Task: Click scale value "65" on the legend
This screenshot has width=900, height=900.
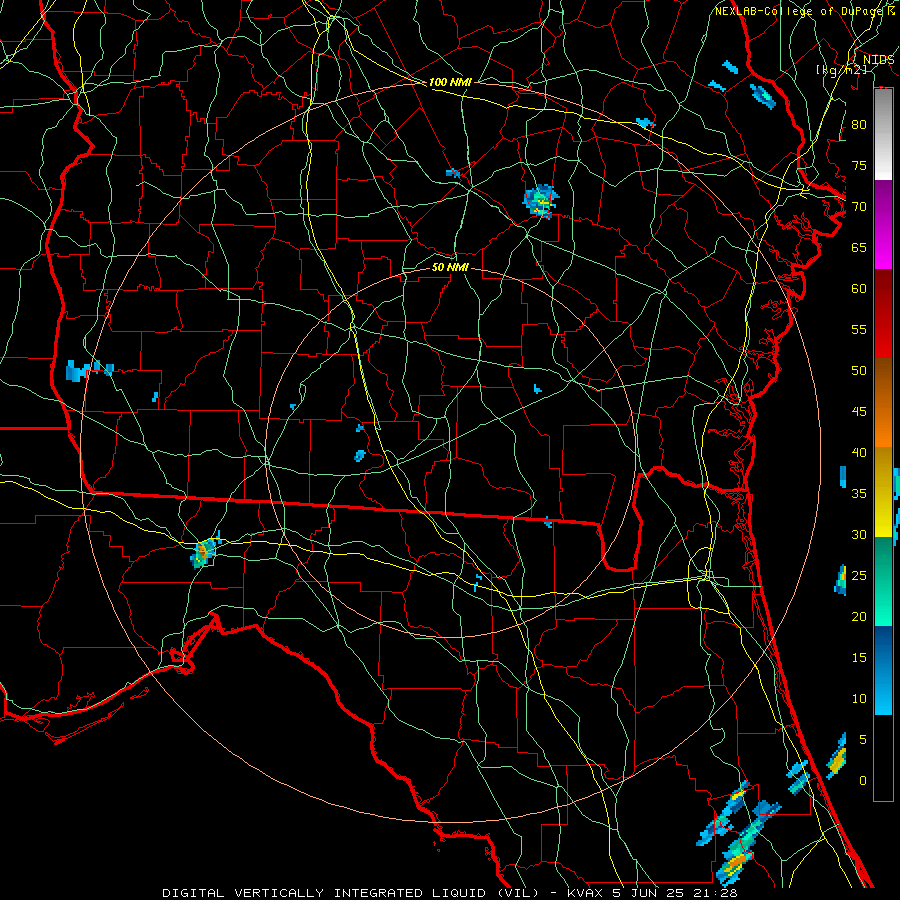Action: 859,247
